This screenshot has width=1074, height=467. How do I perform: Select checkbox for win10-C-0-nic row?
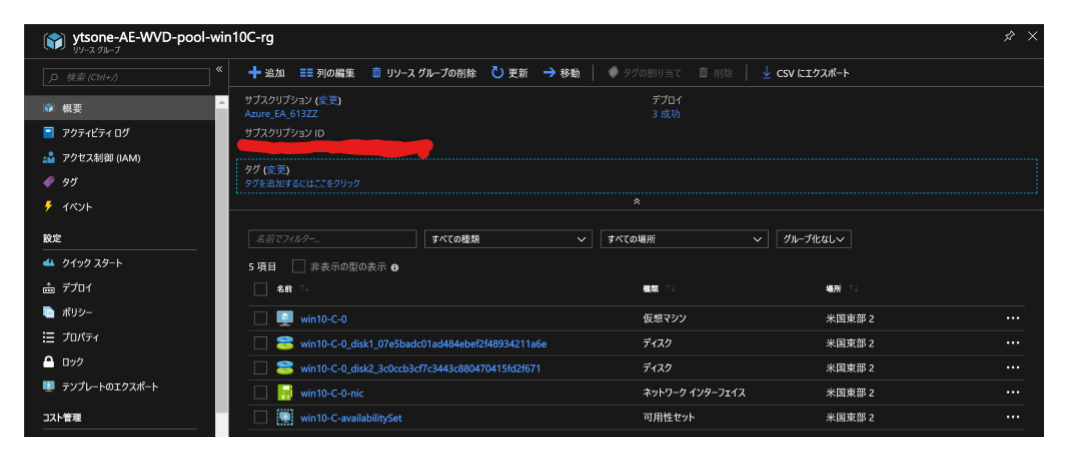[x=260, y=392]
